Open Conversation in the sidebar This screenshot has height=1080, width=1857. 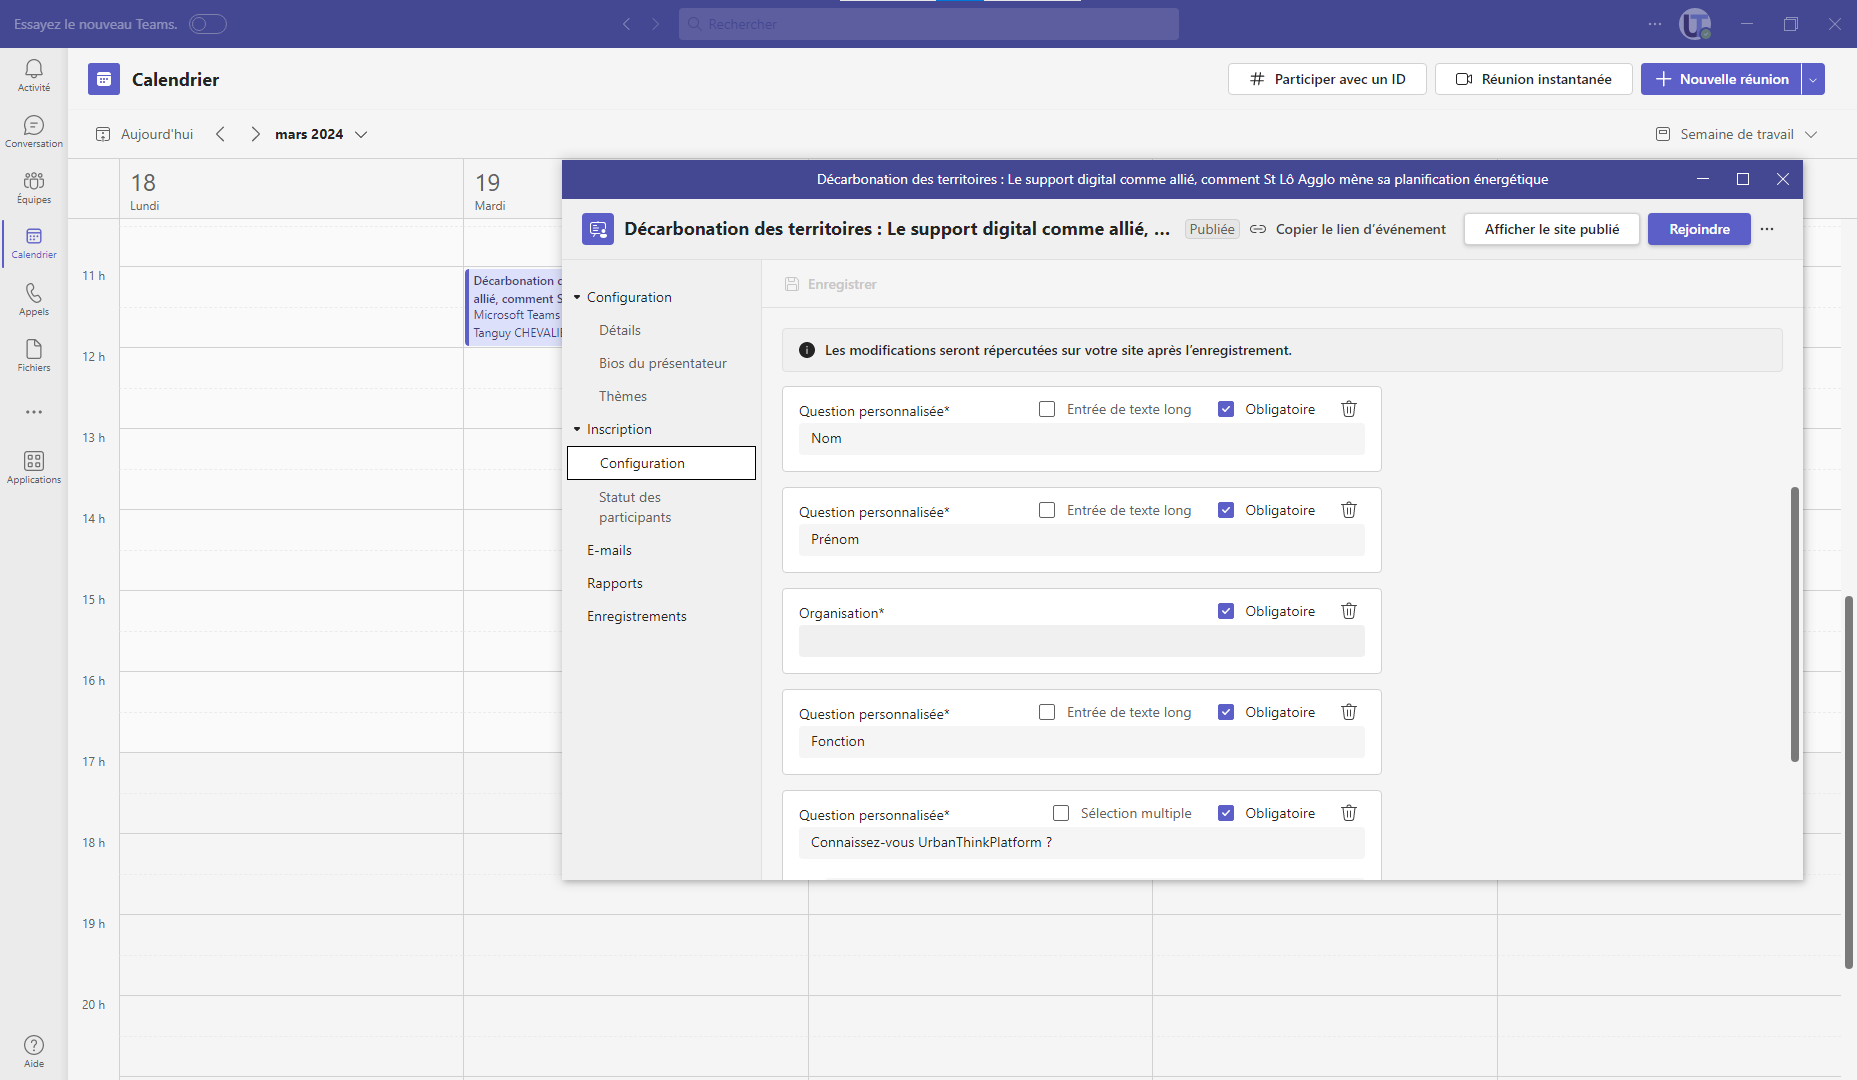click(x=34, y=131)
